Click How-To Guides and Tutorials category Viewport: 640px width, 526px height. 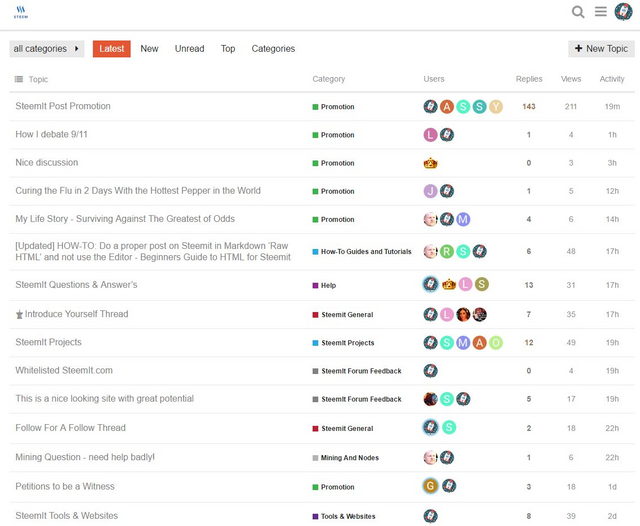pos(362,252)
